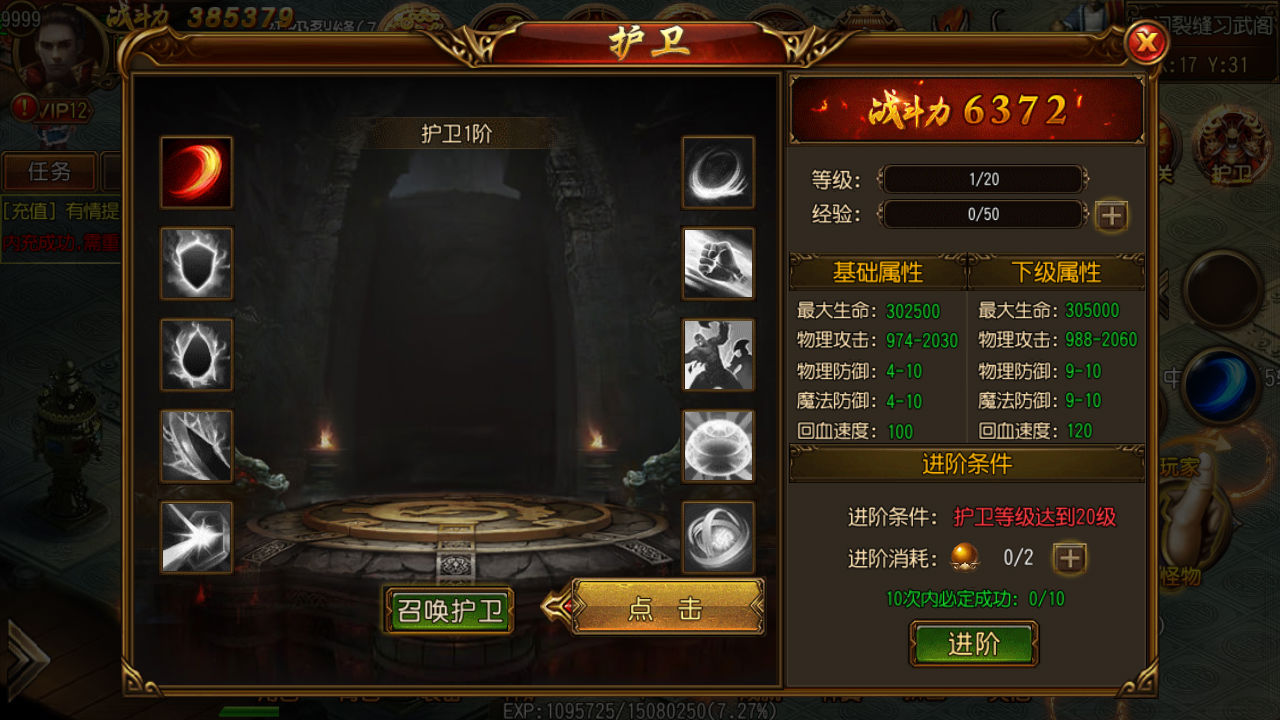The height and width of the screenshot is (720, 1280).
Task: Open the 任务 tab on left
Action: 49,172
